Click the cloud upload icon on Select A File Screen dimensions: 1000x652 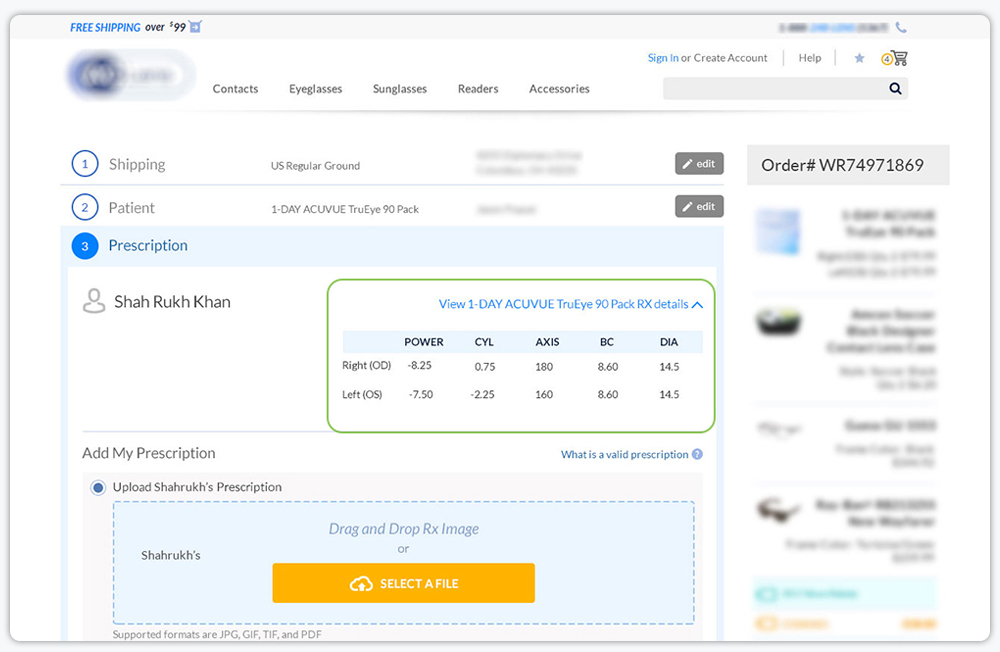(360, 583)
